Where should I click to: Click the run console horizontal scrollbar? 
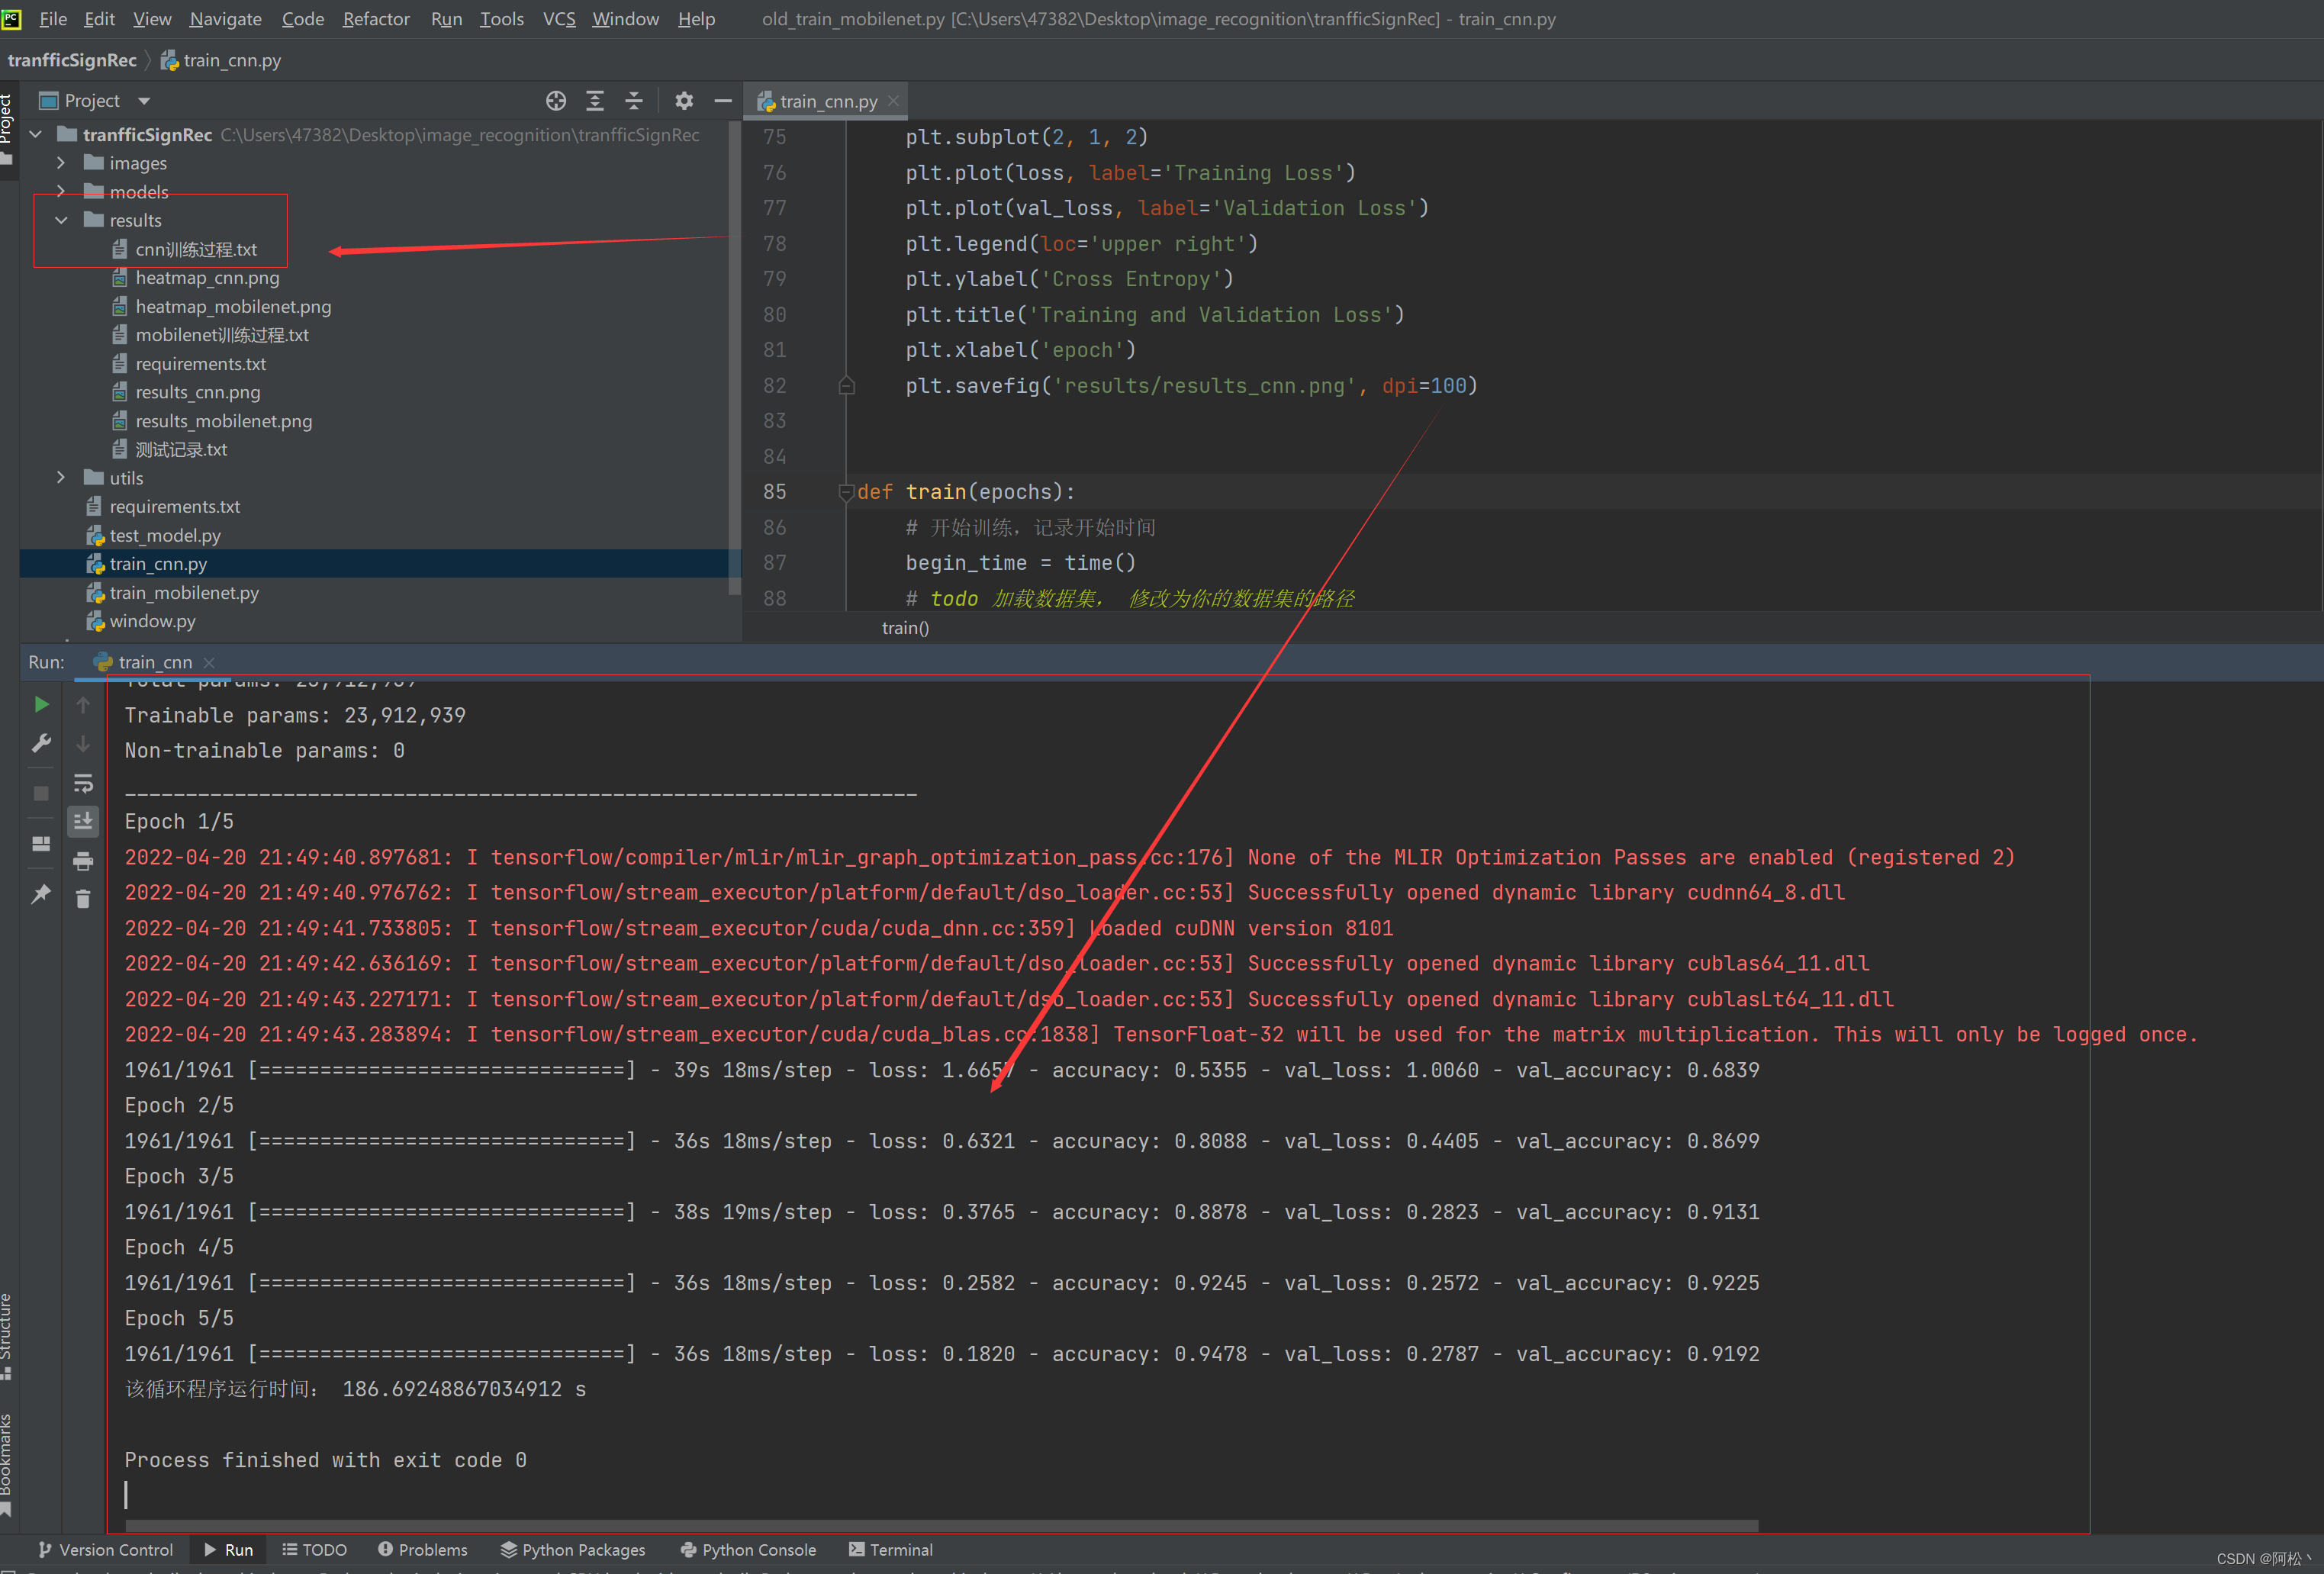940,1526
